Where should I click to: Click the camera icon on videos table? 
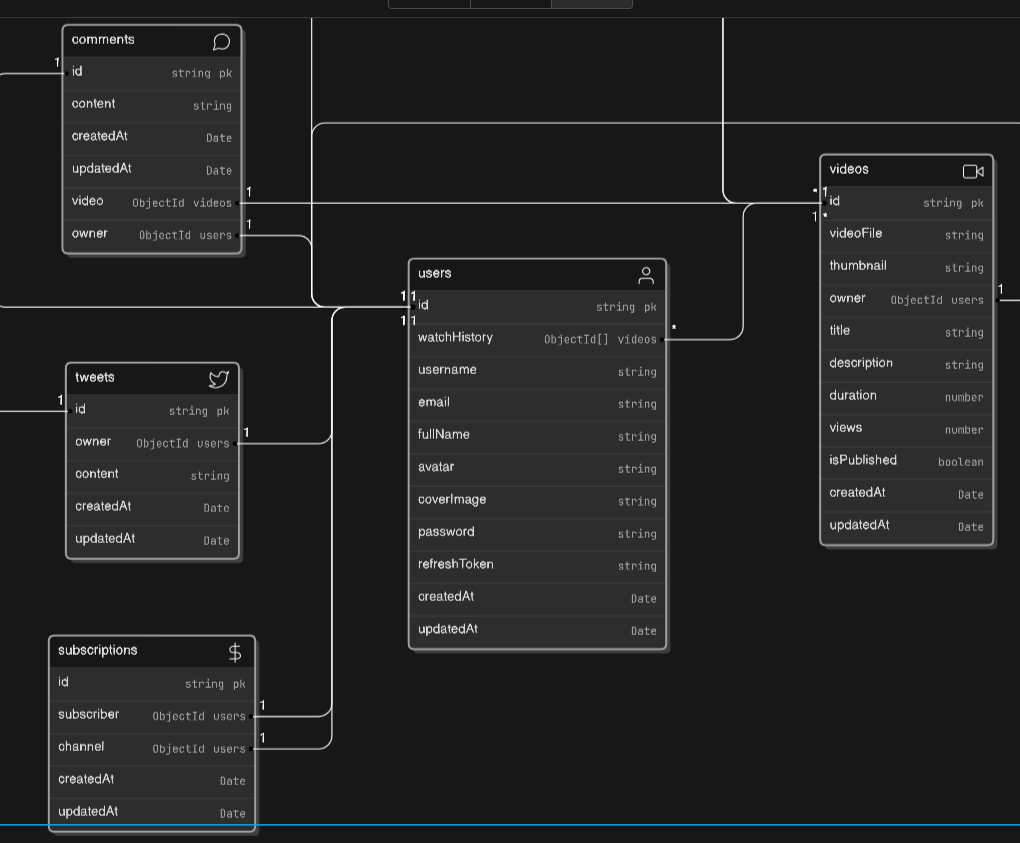973,171
